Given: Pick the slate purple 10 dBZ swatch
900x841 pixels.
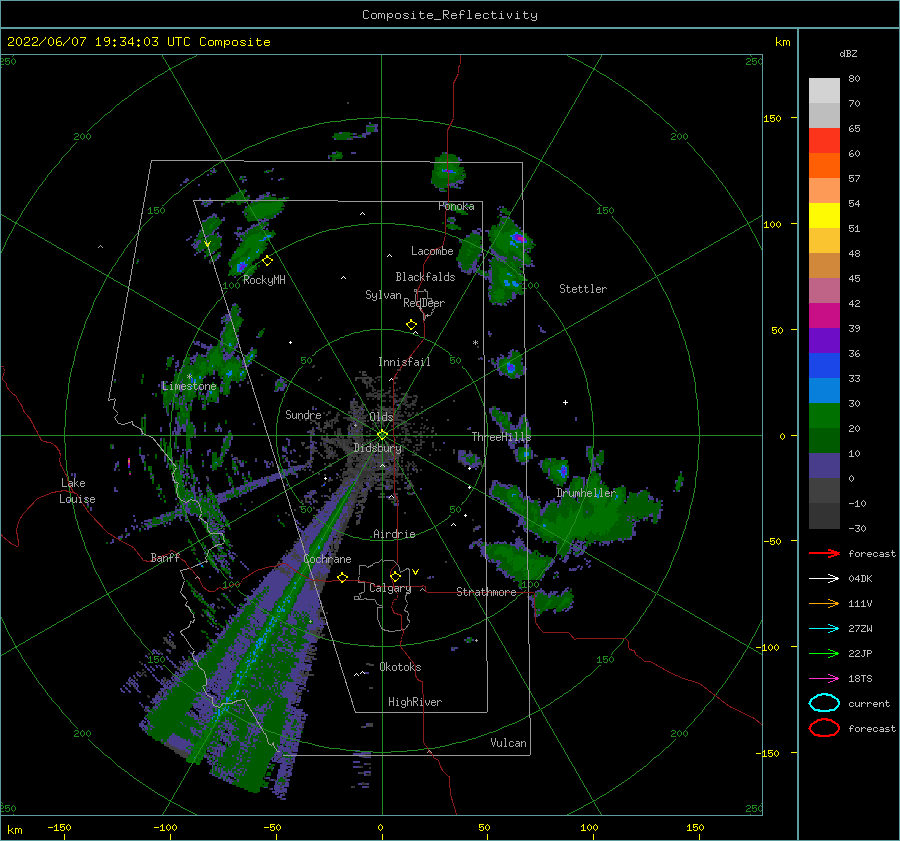Looking at the screenshot, I should click(824, 466).
